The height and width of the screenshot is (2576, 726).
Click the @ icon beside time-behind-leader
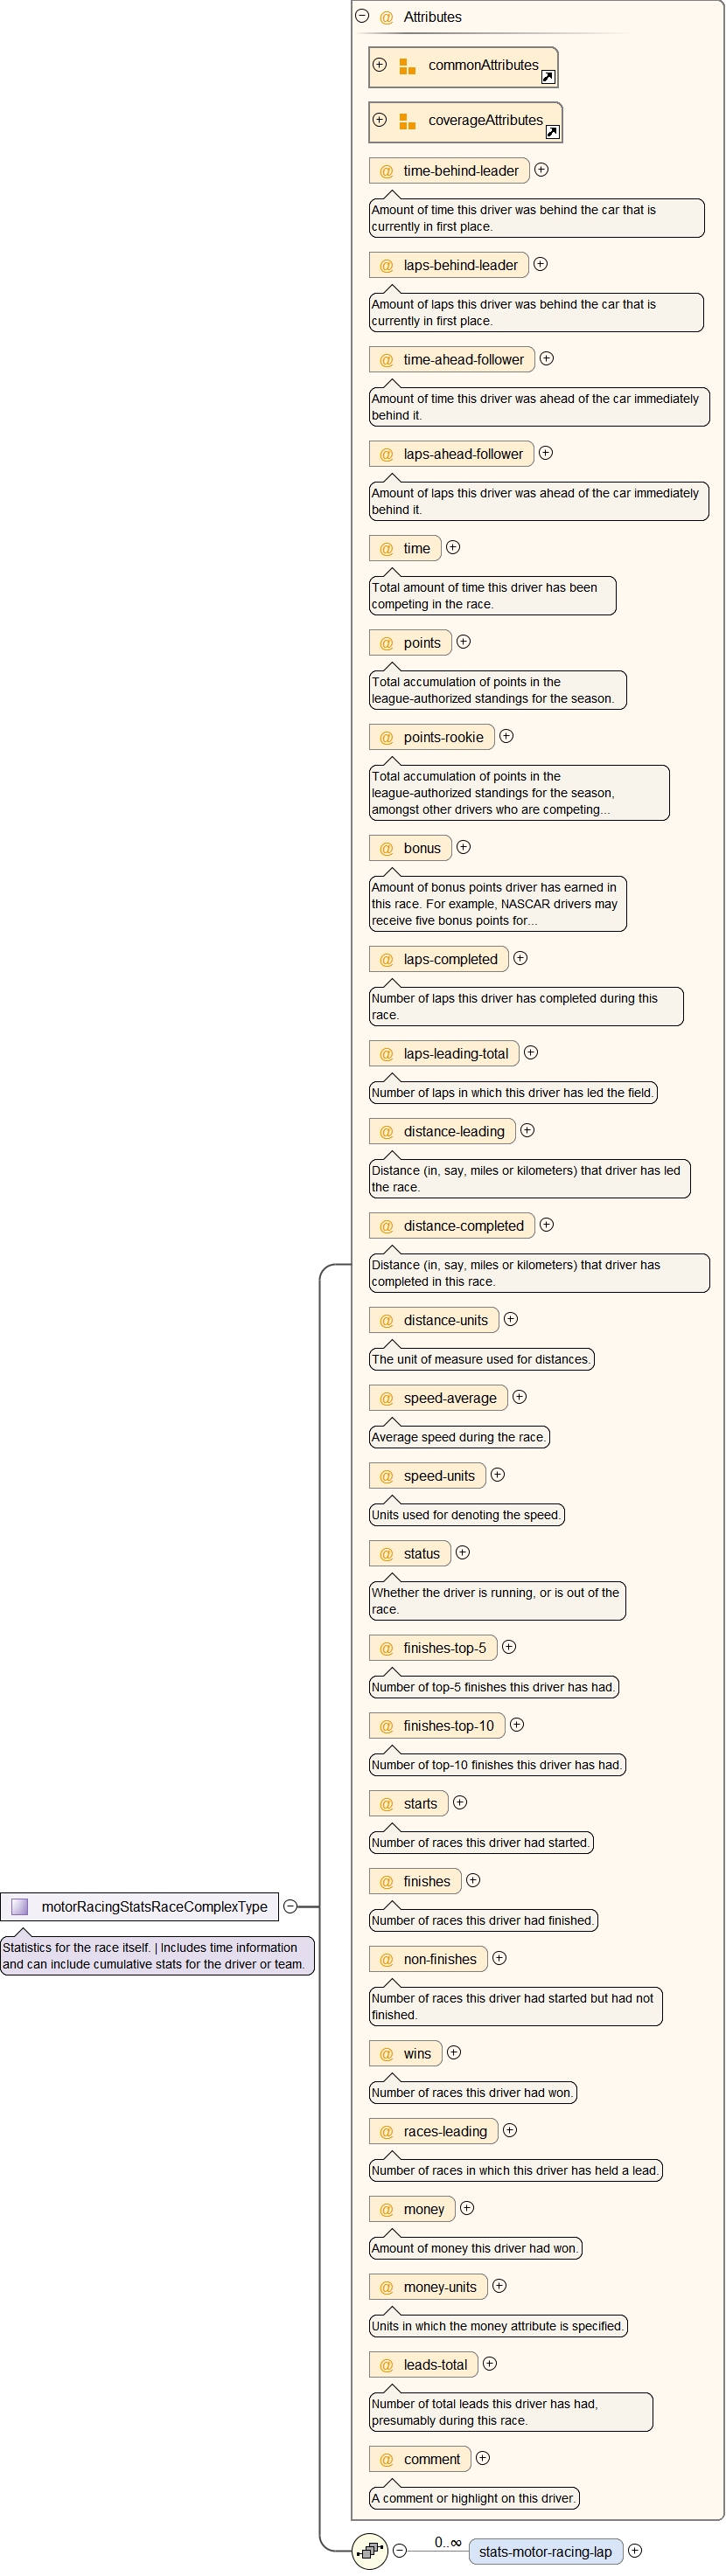pos(386,171)
